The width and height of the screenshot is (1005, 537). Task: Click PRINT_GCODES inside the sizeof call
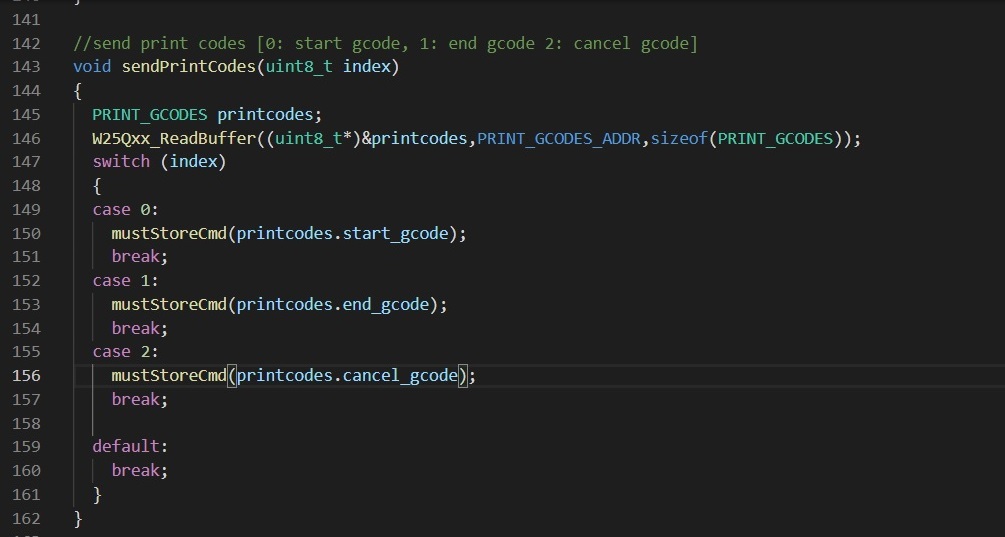[x=775, y=138]
